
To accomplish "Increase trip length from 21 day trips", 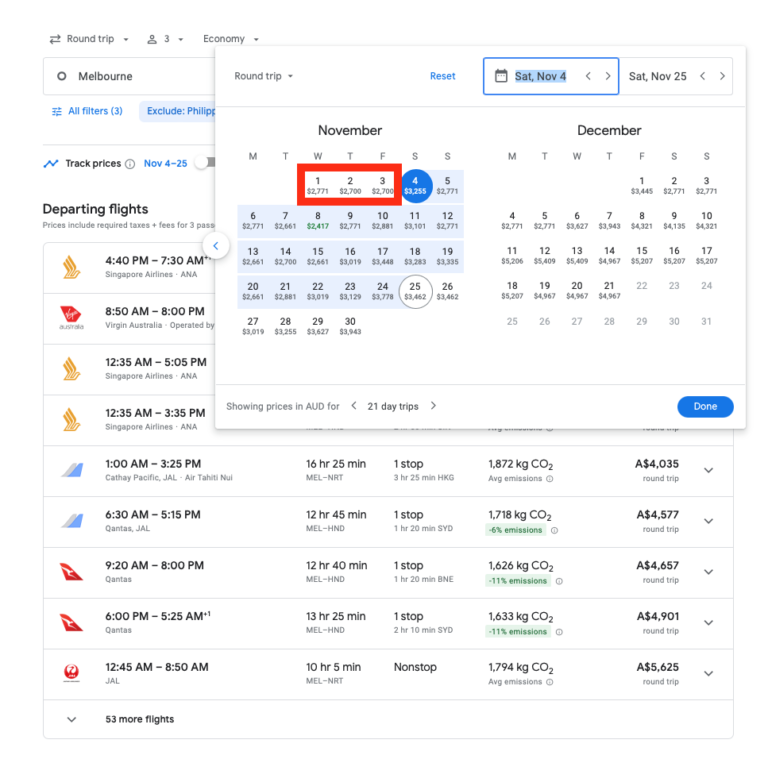I will click(433, 406).
